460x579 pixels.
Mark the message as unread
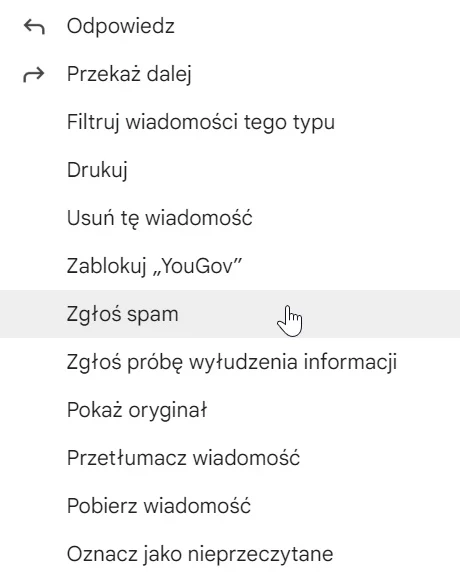pyautogui.click(x=230, y=554)
